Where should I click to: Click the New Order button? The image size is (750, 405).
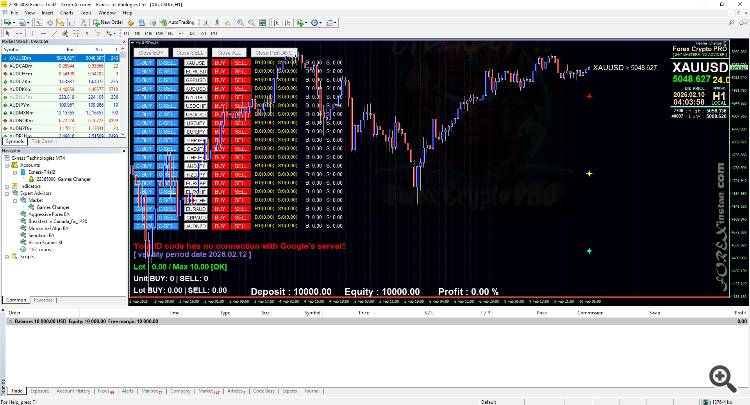108,22
